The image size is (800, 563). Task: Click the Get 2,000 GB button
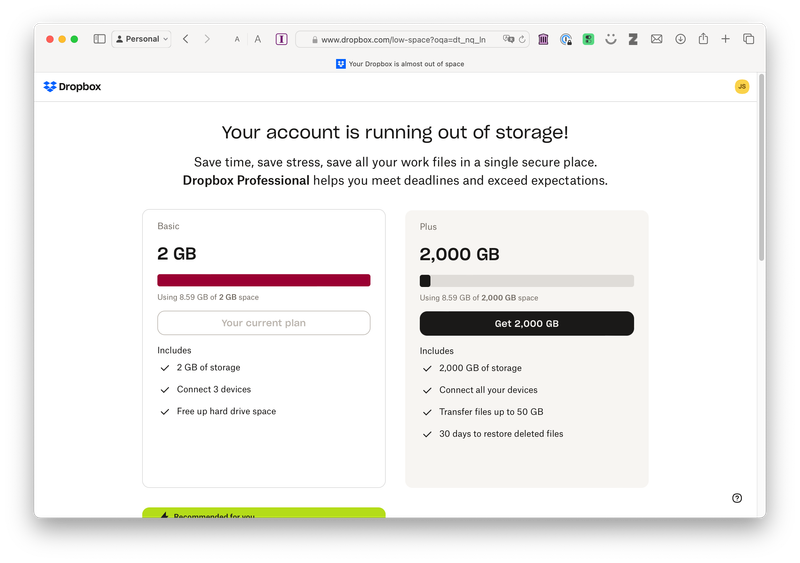coord(526,323)
